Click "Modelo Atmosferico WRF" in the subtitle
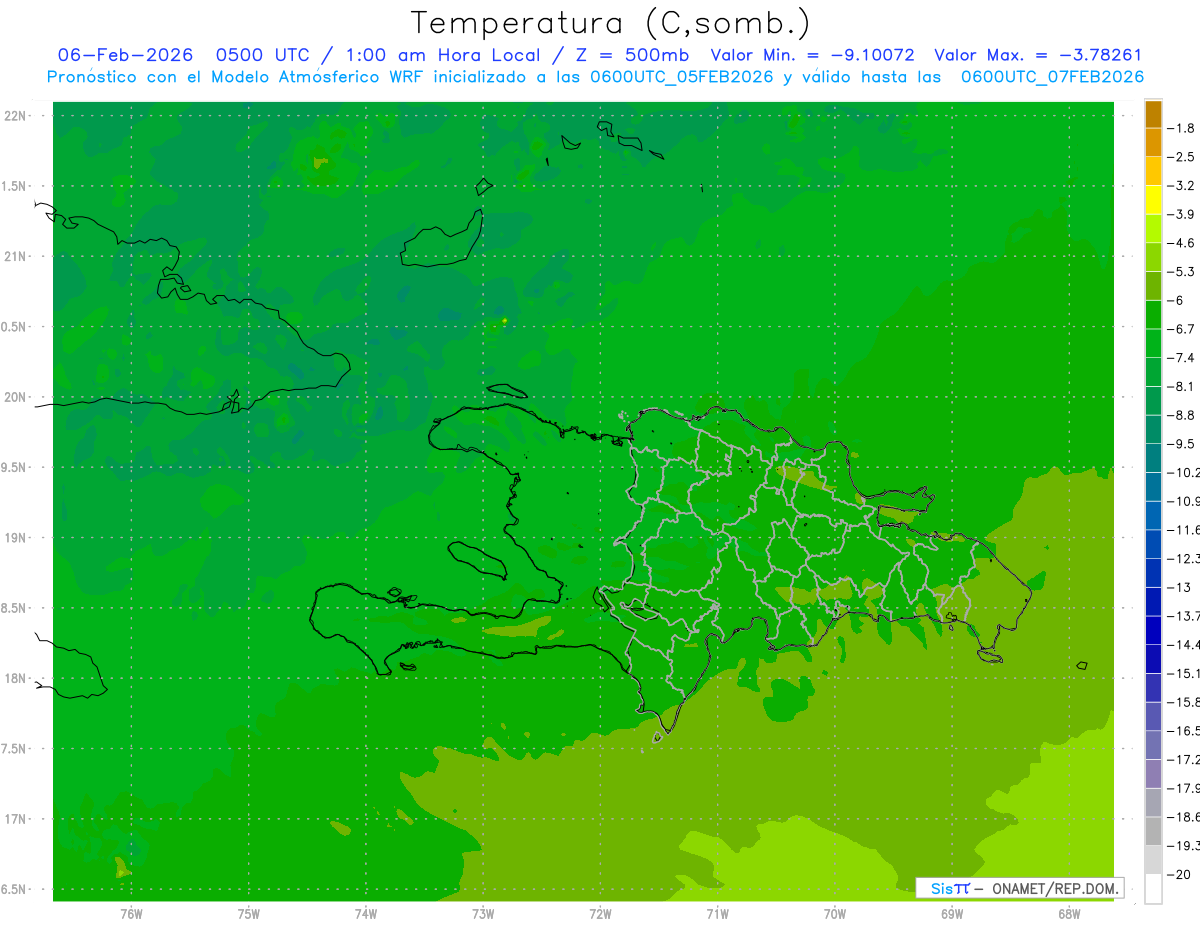This screenshot has height=927, width=1200. coord(313,77)
